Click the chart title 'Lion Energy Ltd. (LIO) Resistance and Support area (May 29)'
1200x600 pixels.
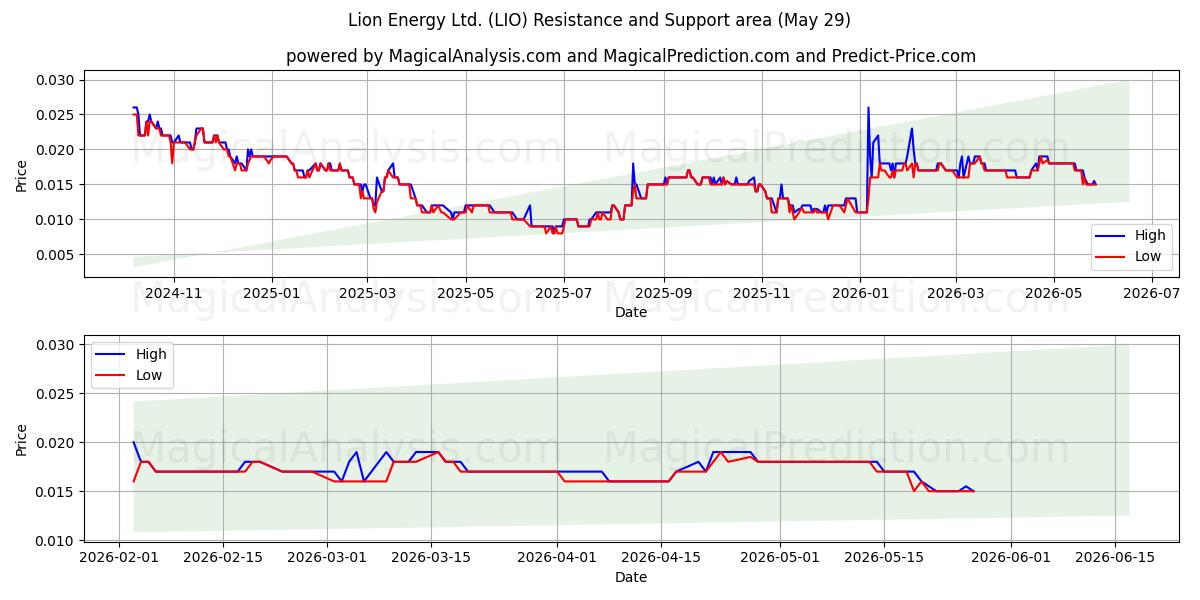pyautogui.click(x=599, y=20)
